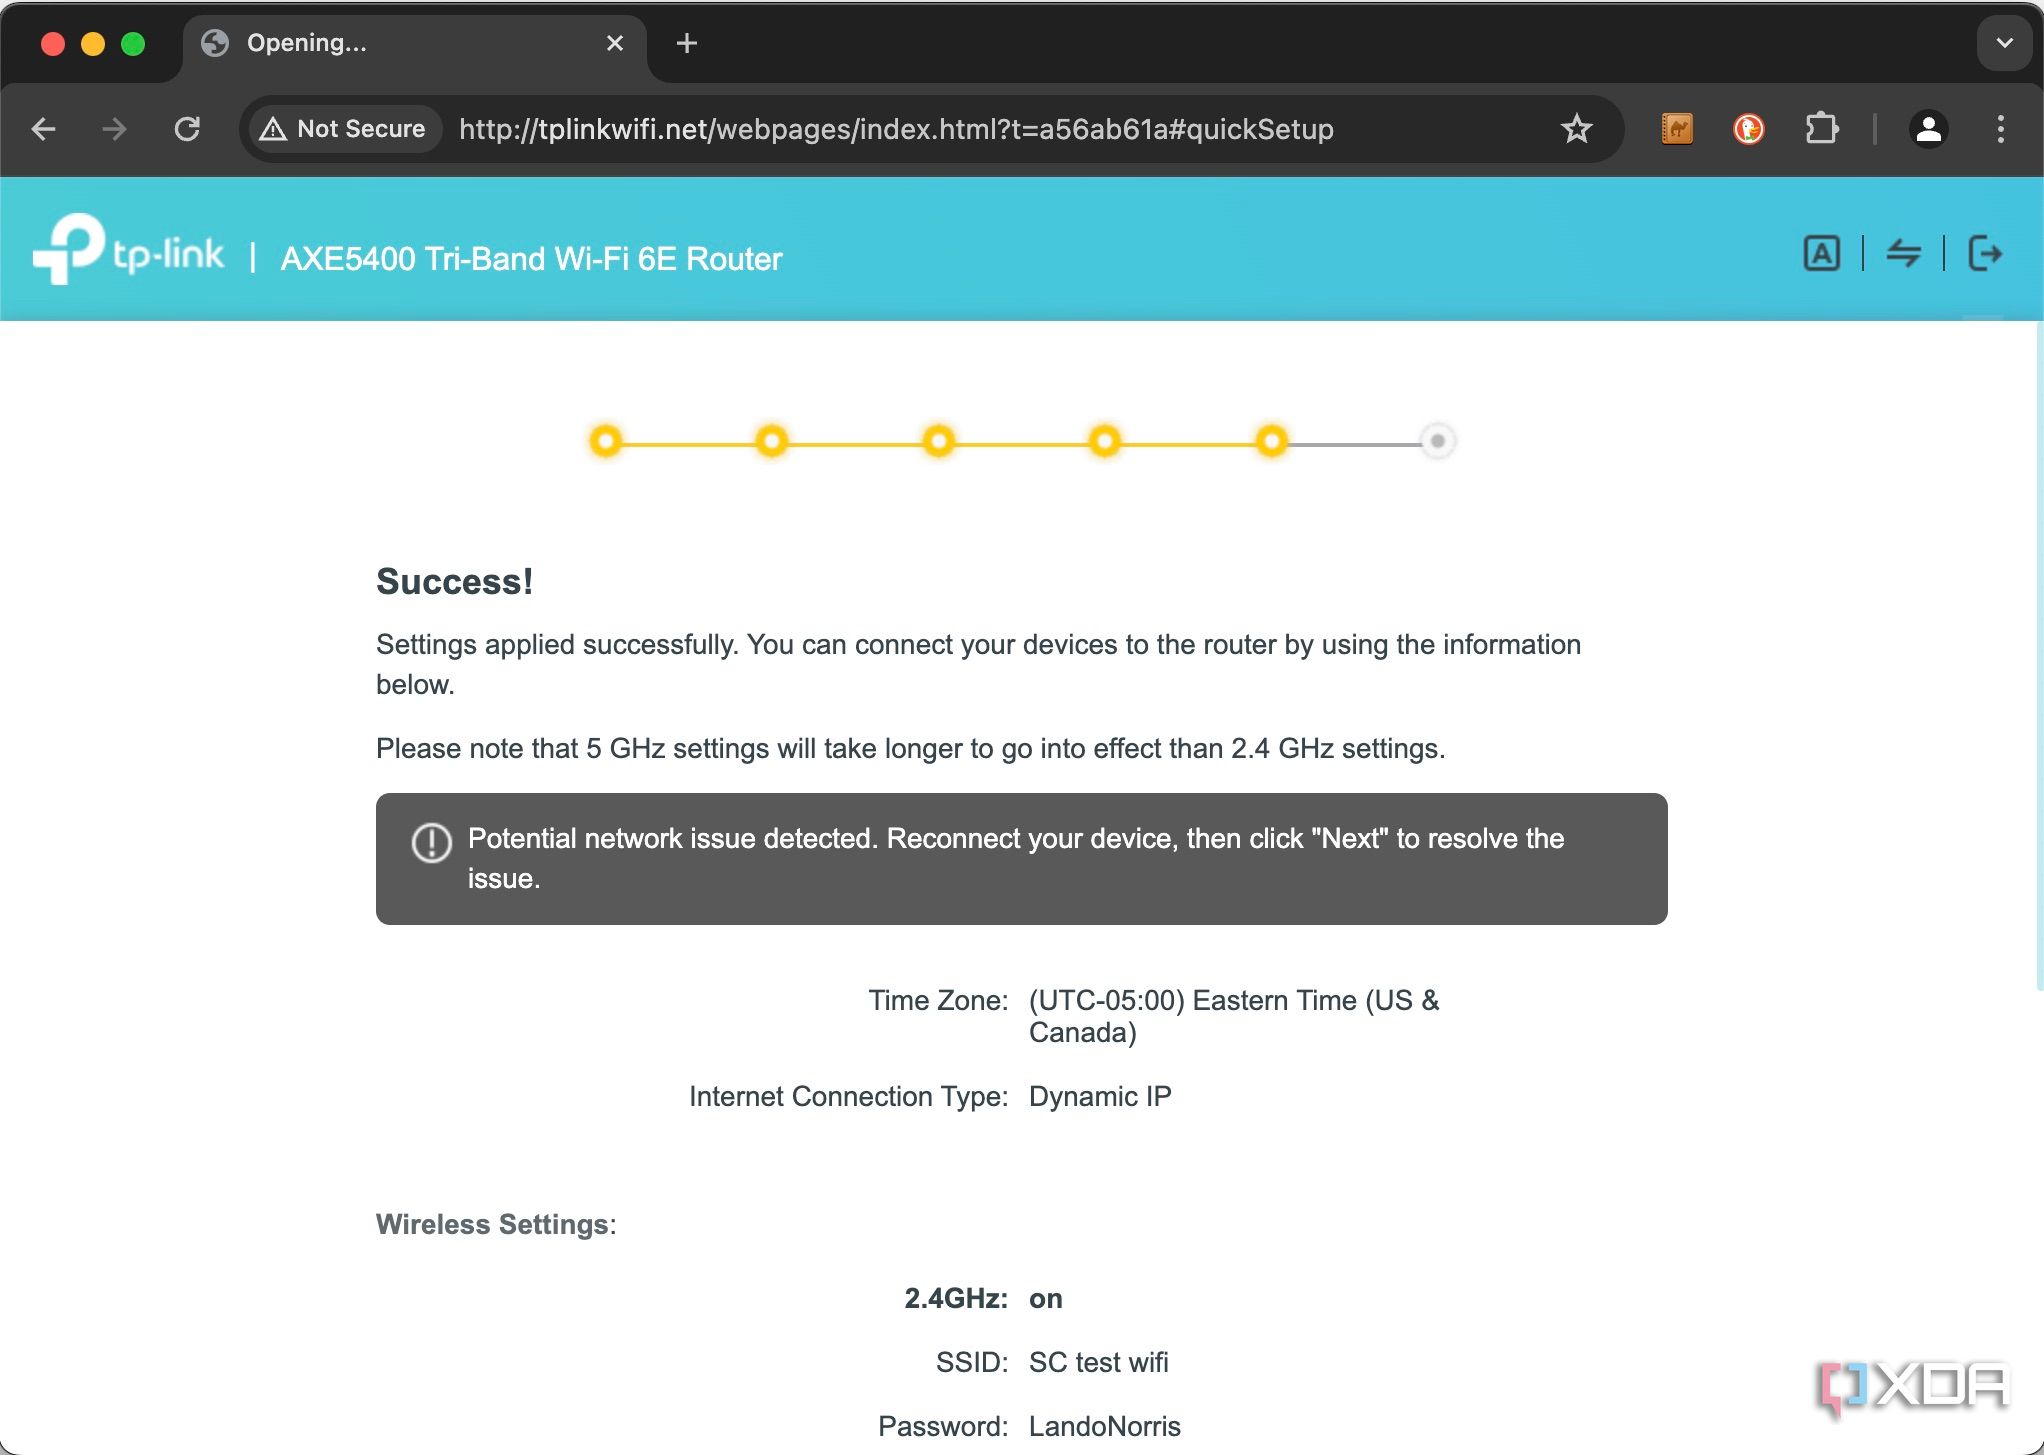Viewport: 2044px width, 1455px height.
Task: Open the tab search chevron at top right
Action: click(x=2003, y=43)
